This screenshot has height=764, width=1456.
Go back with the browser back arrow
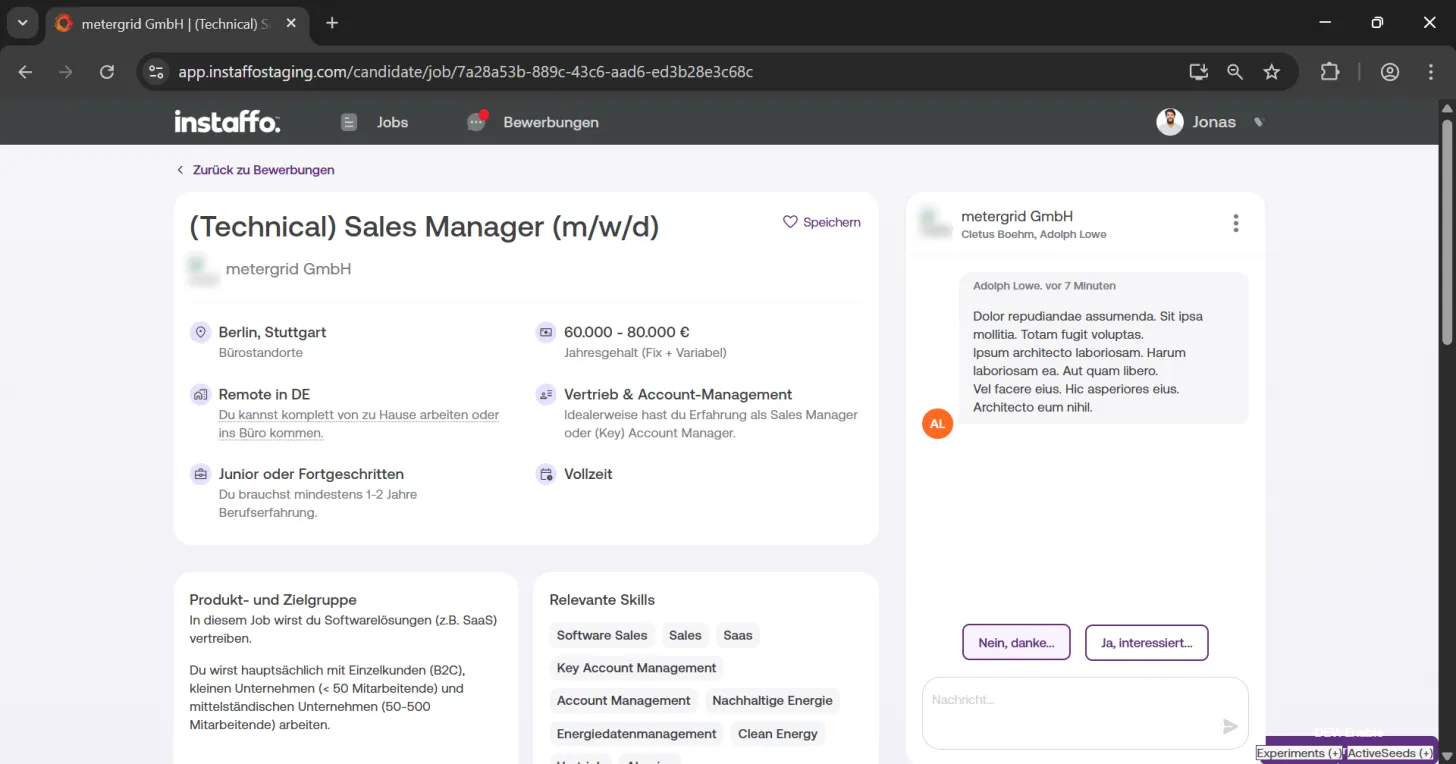tap(26, 72)
